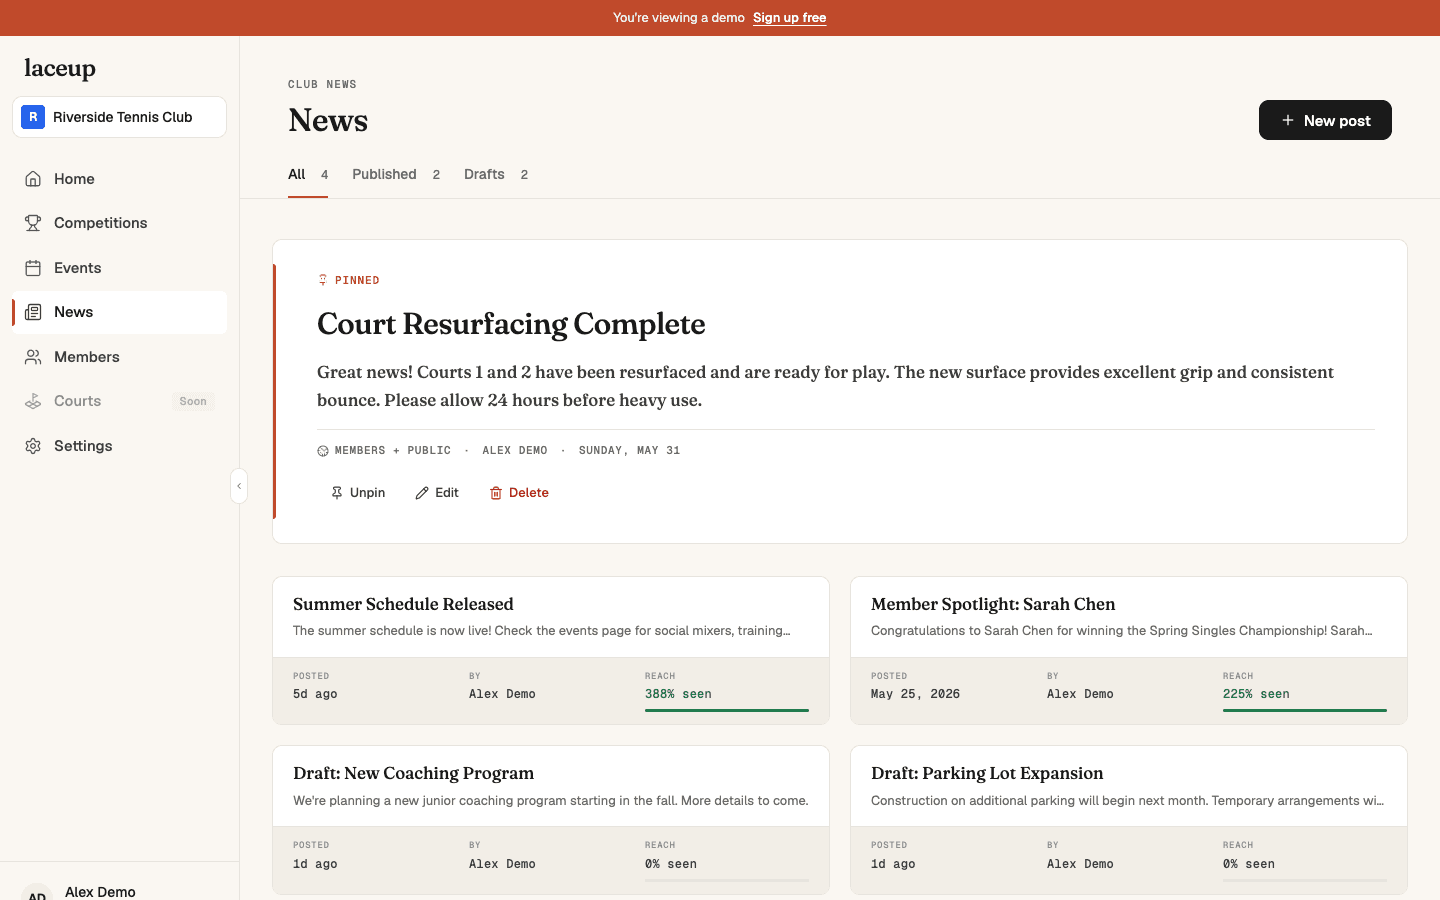Click the Soon badge beside Courts

(193, 401)
